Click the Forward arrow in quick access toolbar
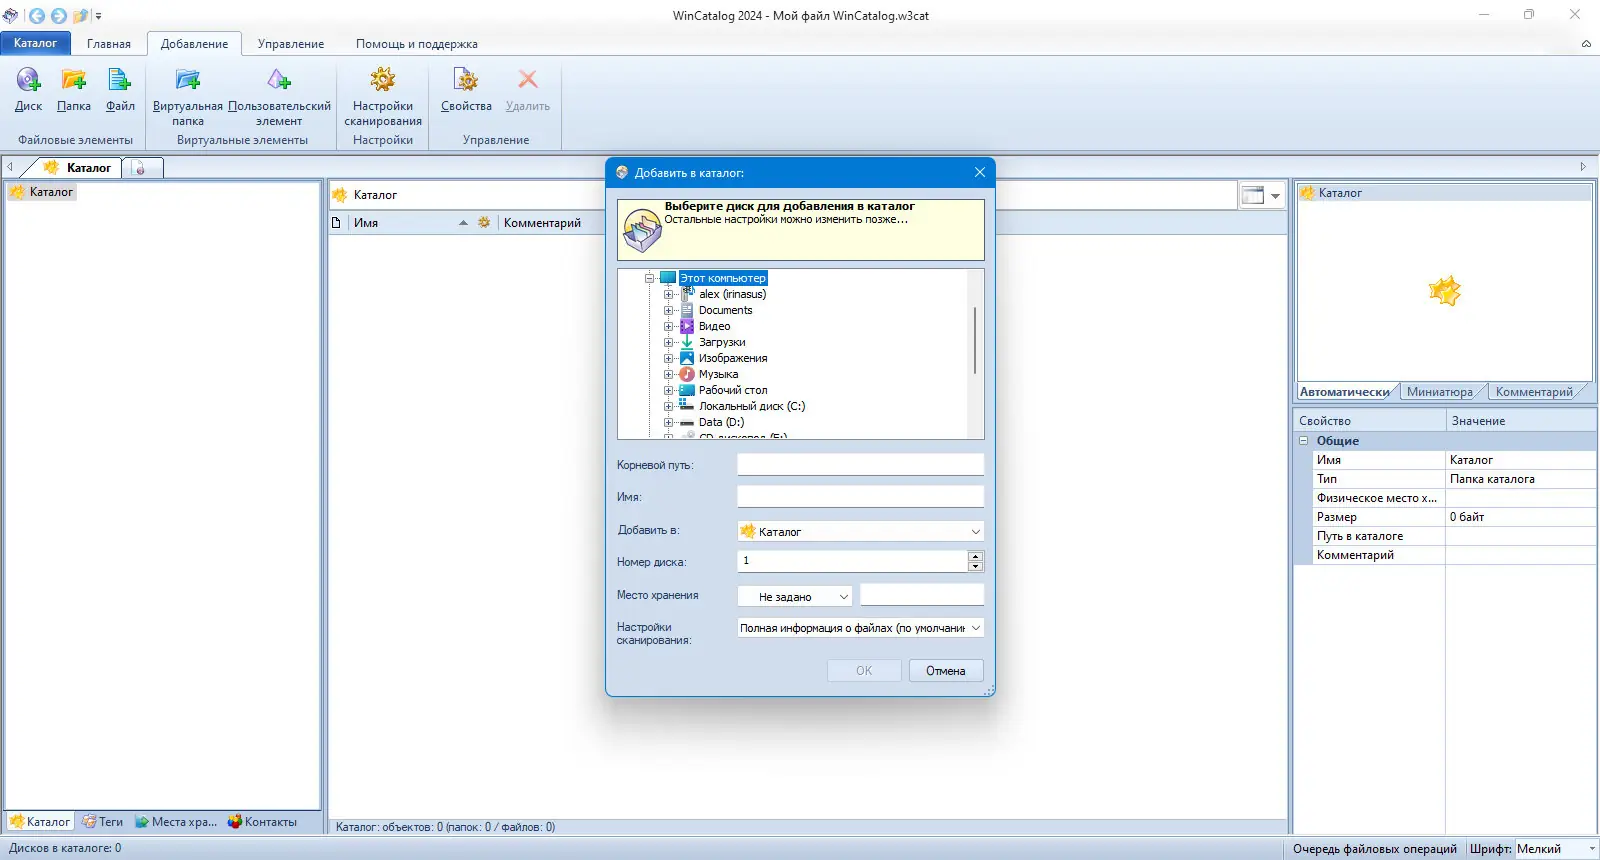The width and height of the screenshot is (1600, 860). [59, 16]
